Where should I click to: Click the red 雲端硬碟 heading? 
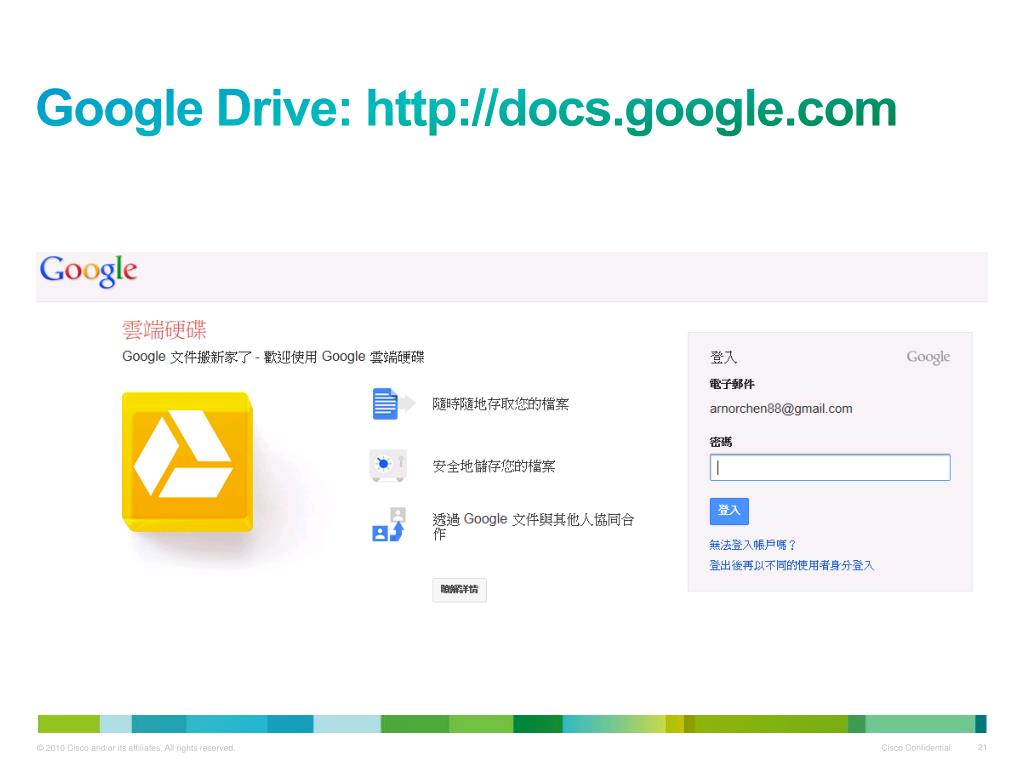click(x=164, y=330)
